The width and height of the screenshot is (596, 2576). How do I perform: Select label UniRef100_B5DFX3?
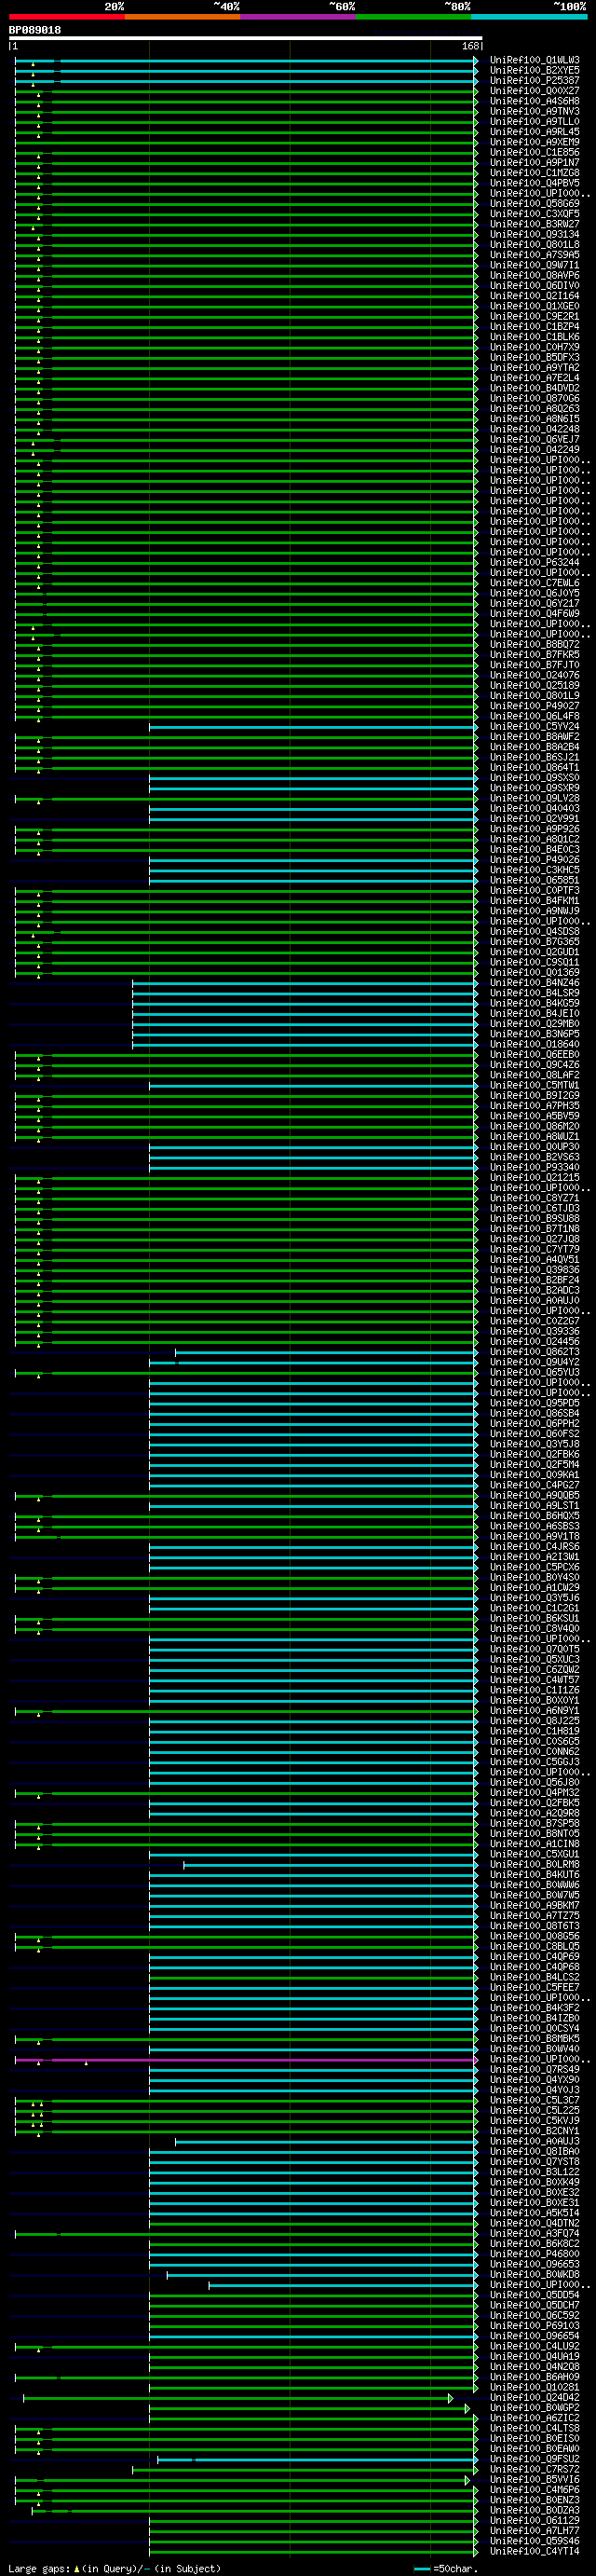tap(534, 357)
